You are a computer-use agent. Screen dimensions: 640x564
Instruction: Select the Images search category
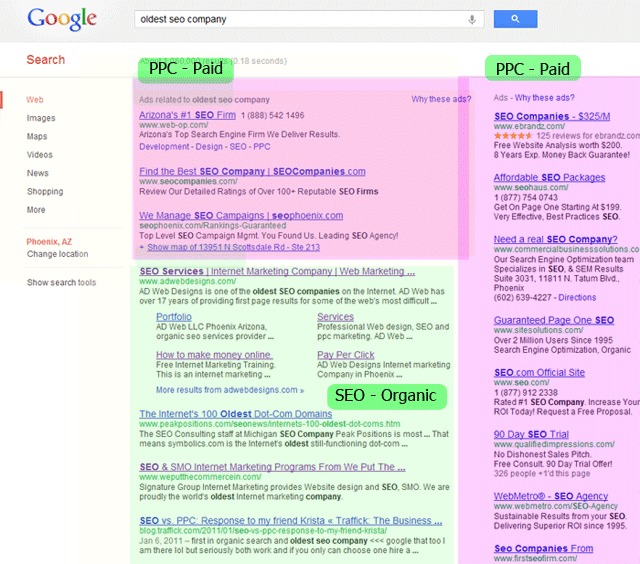coord(41,118)
